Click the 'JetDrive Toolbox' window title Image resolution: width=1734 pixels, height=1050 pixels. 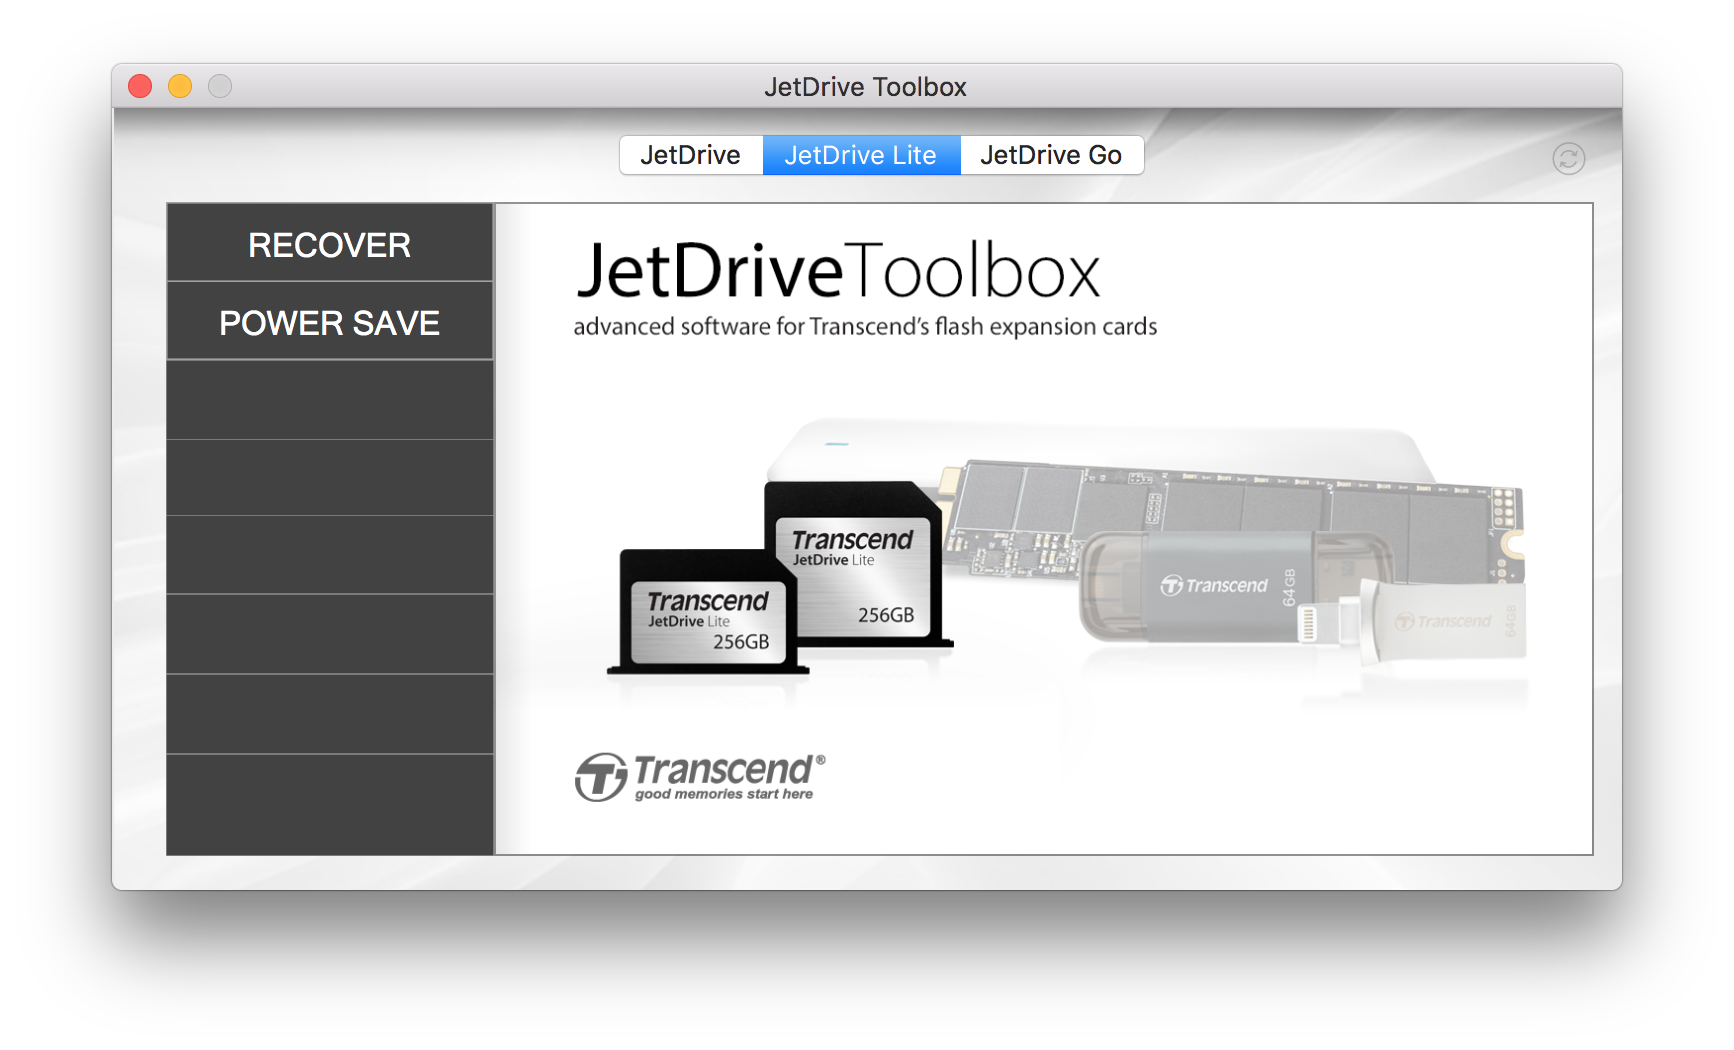point(865,87)
